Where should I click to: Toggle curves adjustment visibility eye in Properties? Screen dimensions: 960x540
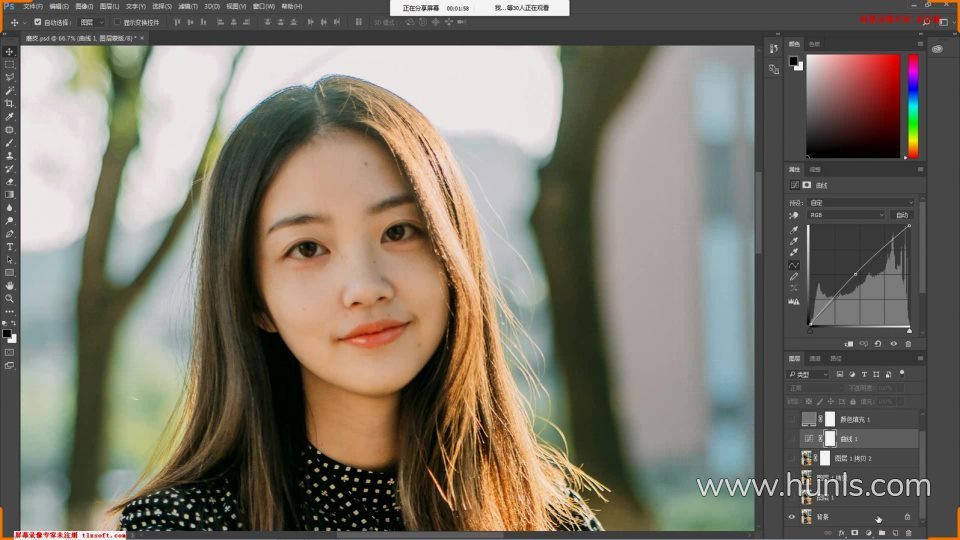[x=893, y=344]
